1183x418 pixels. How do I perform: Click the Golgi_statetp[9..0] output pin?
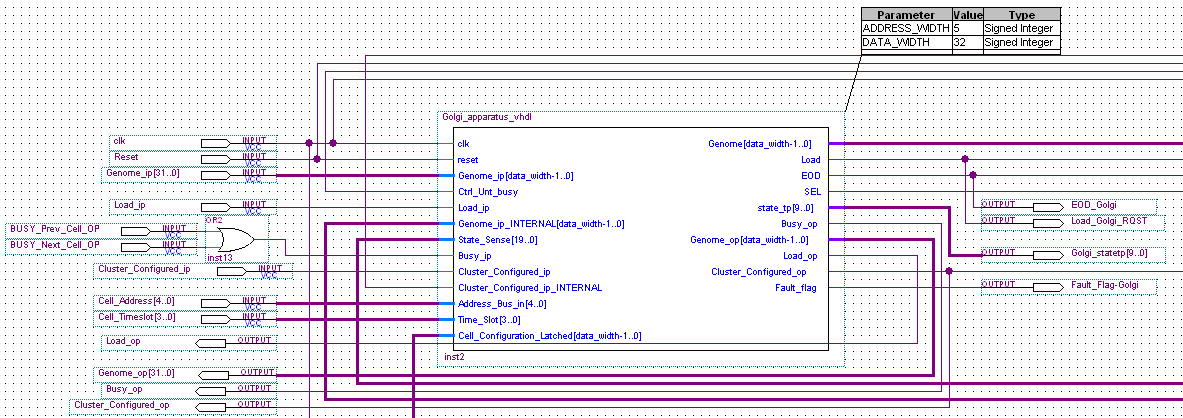(x=1046, y=254)
